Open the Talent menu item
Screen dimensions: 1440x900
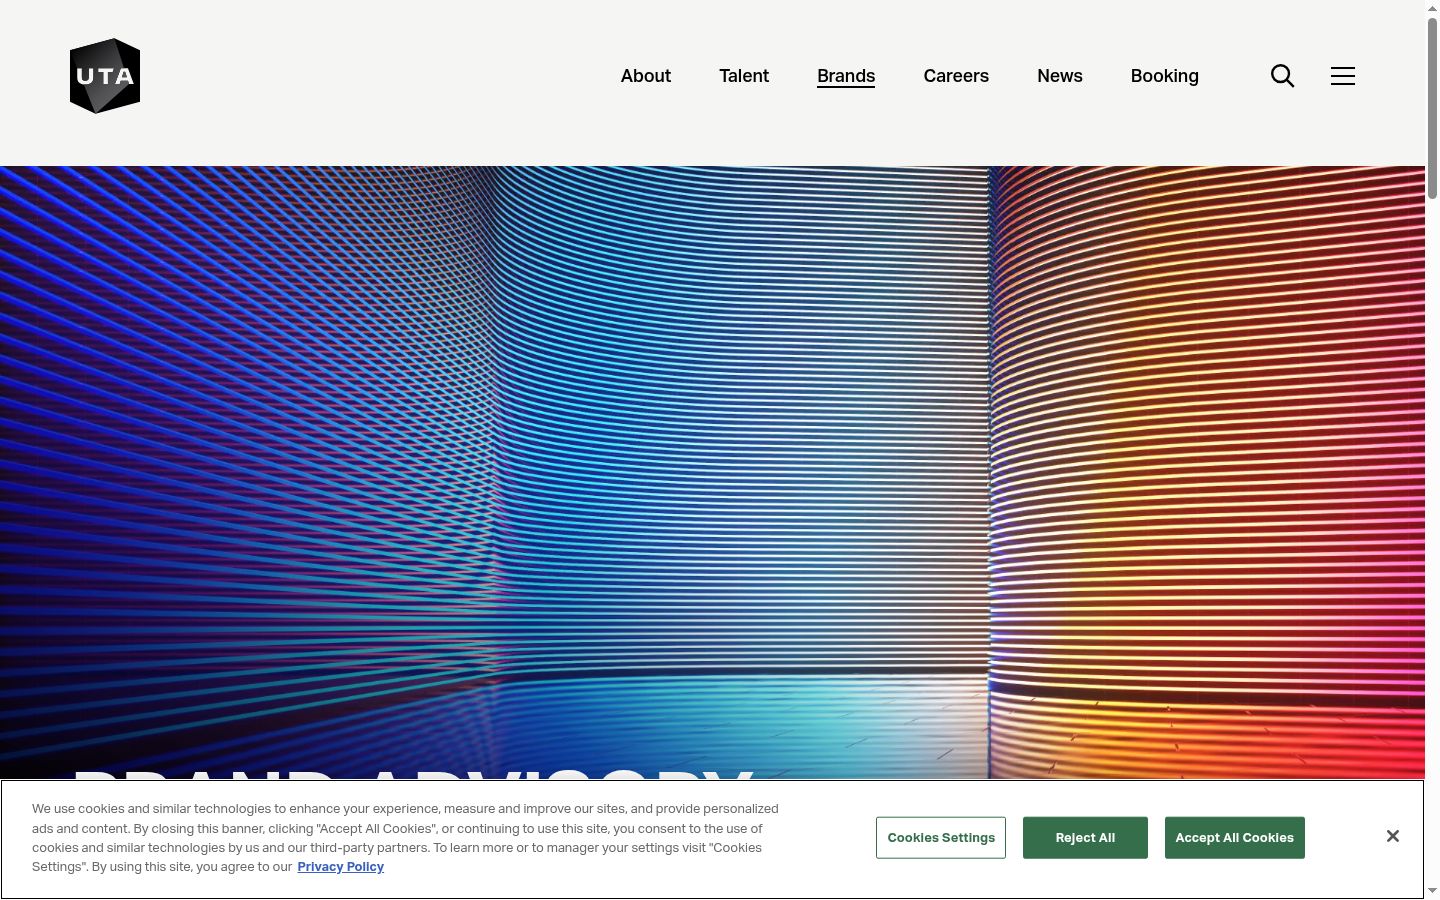click(744, 76)
